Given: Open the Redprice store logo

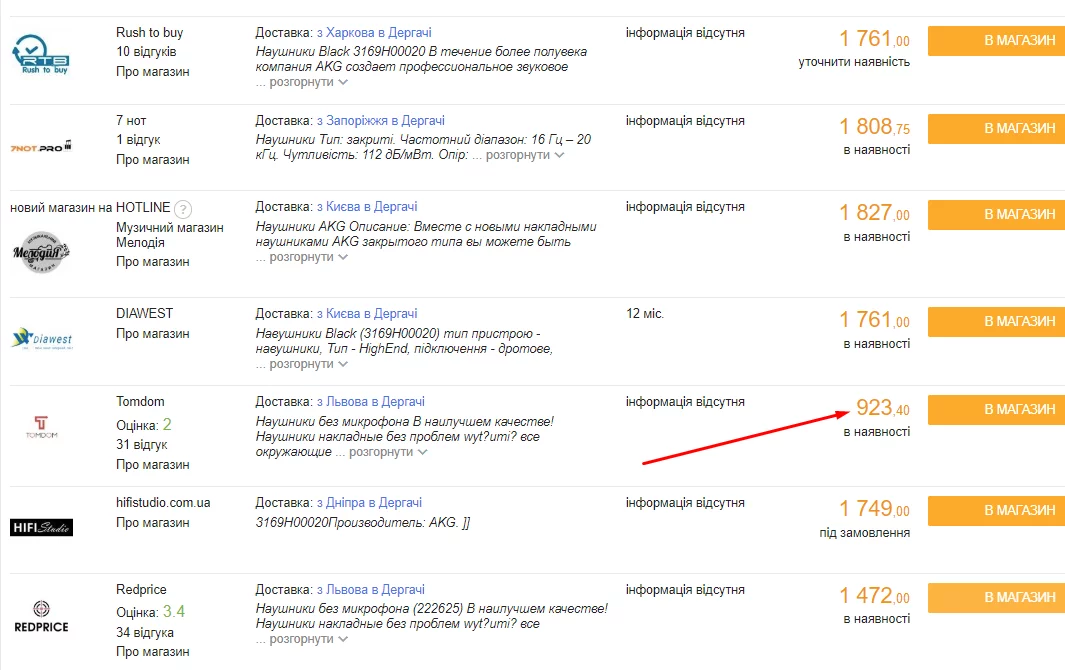Looking at the screenshot, I should [x=41, y=616].
